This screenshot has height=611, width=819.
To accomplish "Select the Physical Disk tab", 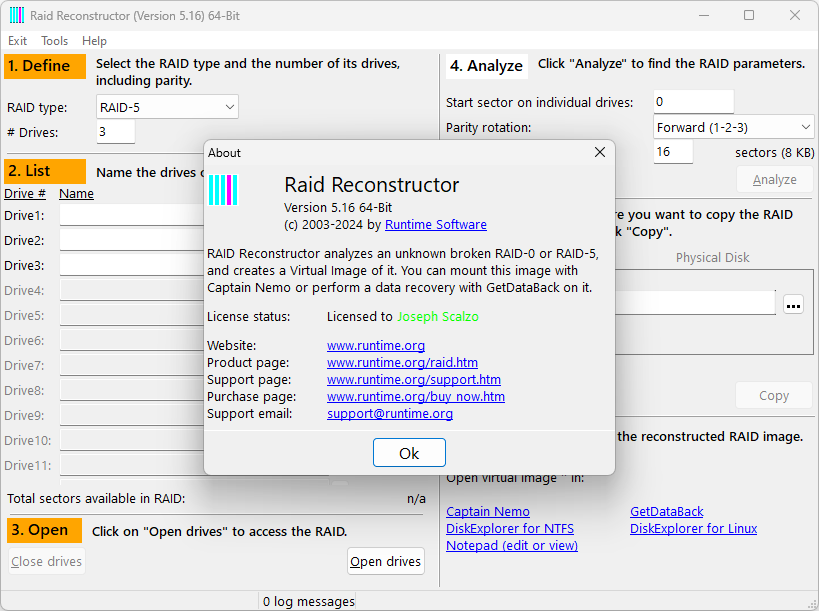I will (712, 257).
